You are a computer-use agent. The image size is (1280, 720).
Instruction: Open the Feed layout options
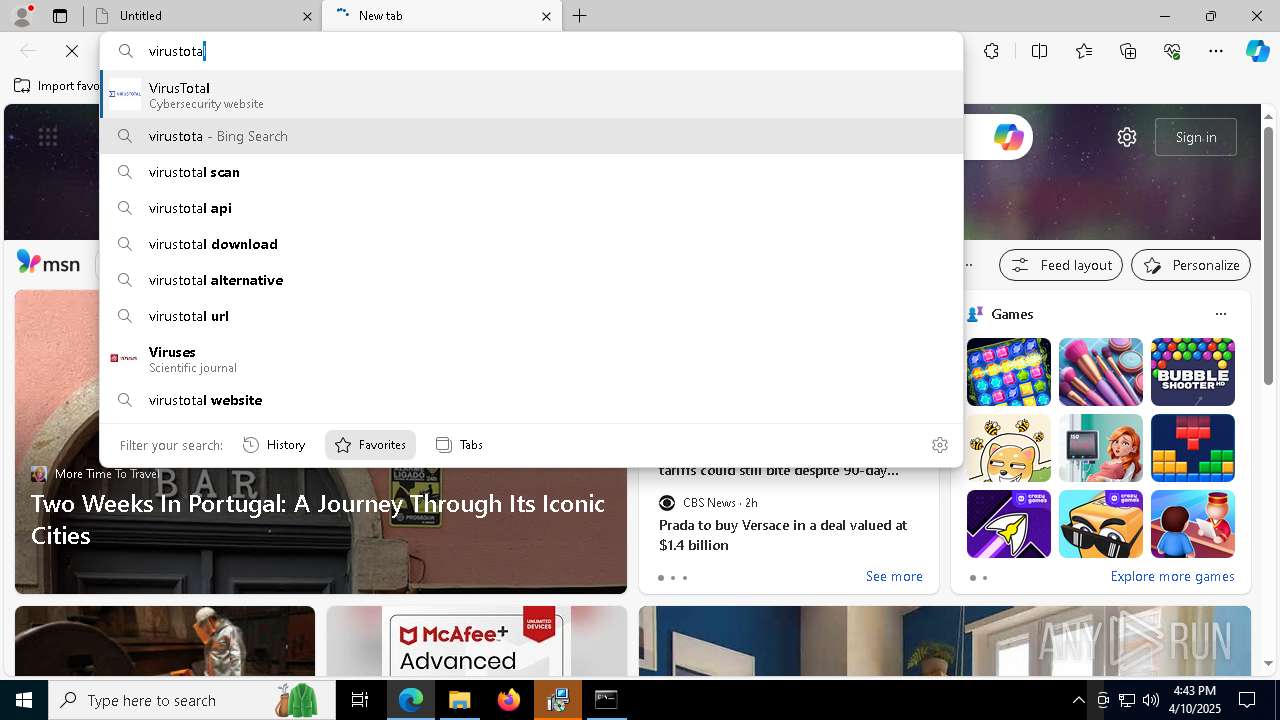tap(1061, 265)
